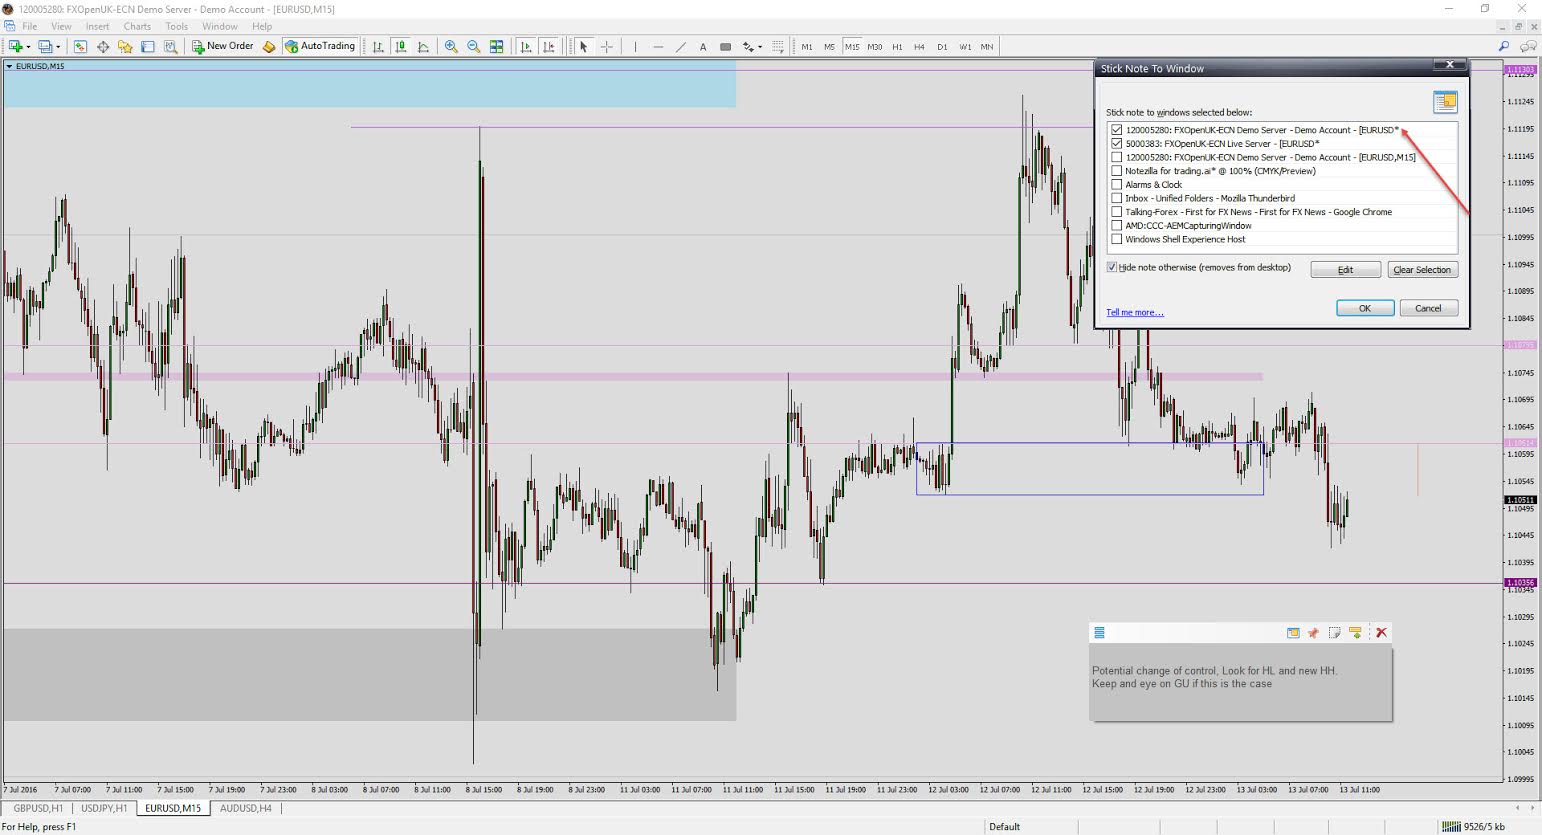Select the candlestick chart type icon

pyautogui.click(x=400, y=46)
